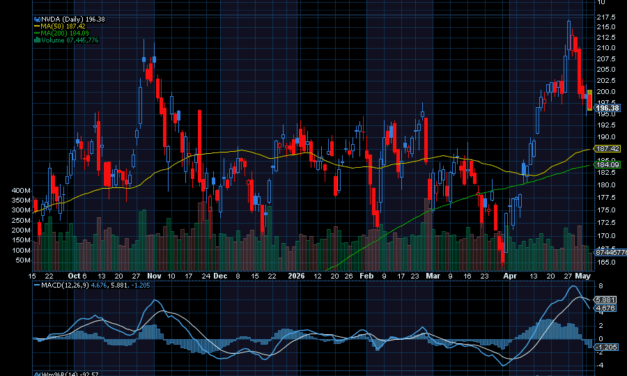Click the Apr label on the date axis

[x=510, y=276]
